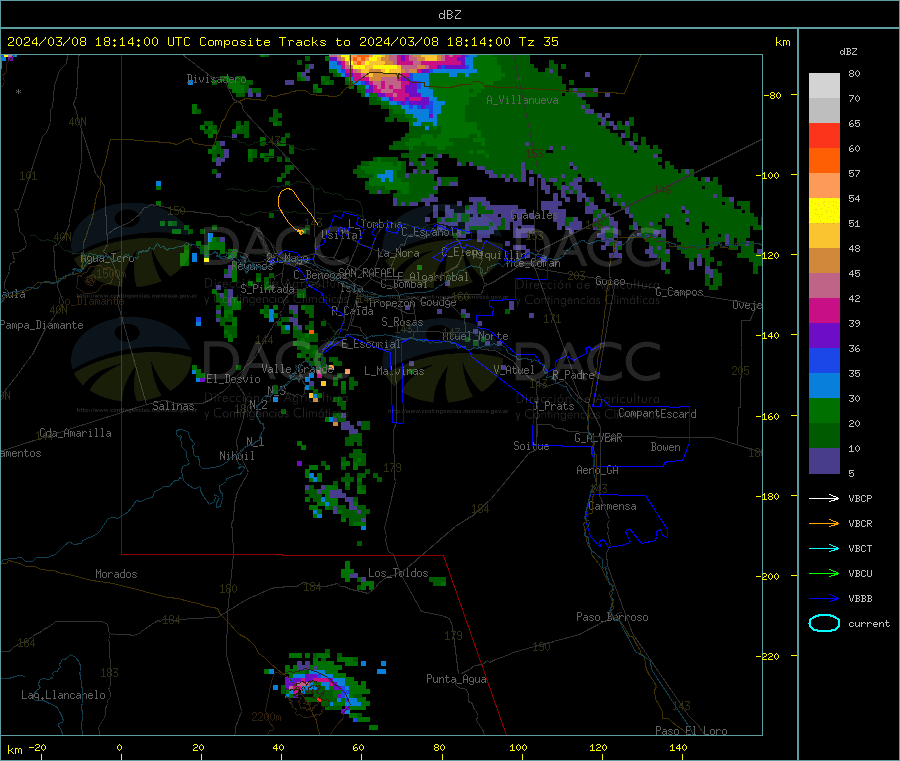Click the 'V_Atuel' map label
The height and width of the screenshot is (761, 900).
514,370
